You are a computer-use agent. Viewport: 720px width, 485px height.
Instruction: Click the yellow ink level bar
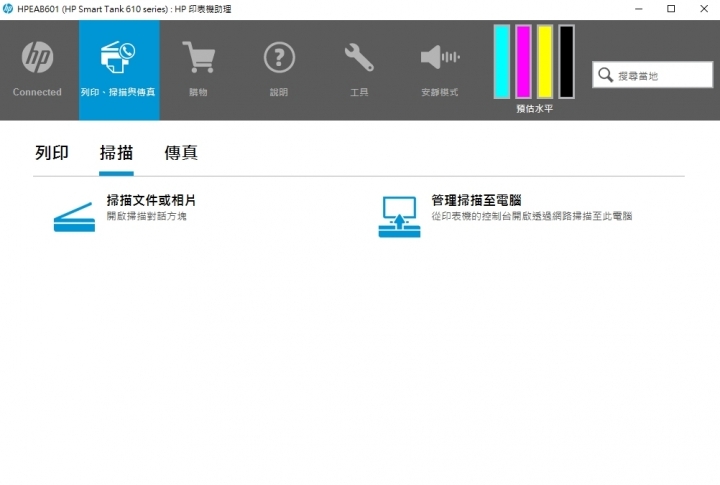(x=545, y=62)
